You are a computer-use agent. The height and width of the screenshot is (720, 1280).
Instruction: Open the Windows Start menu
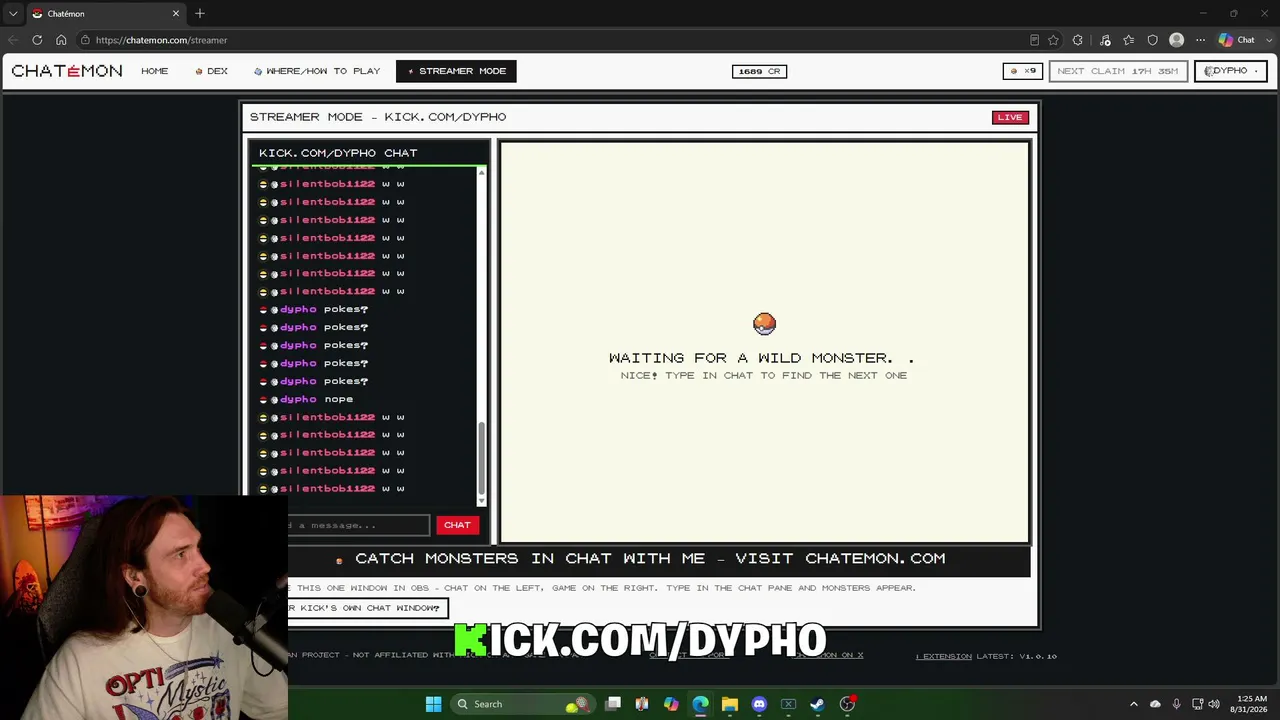click(433, 704)
